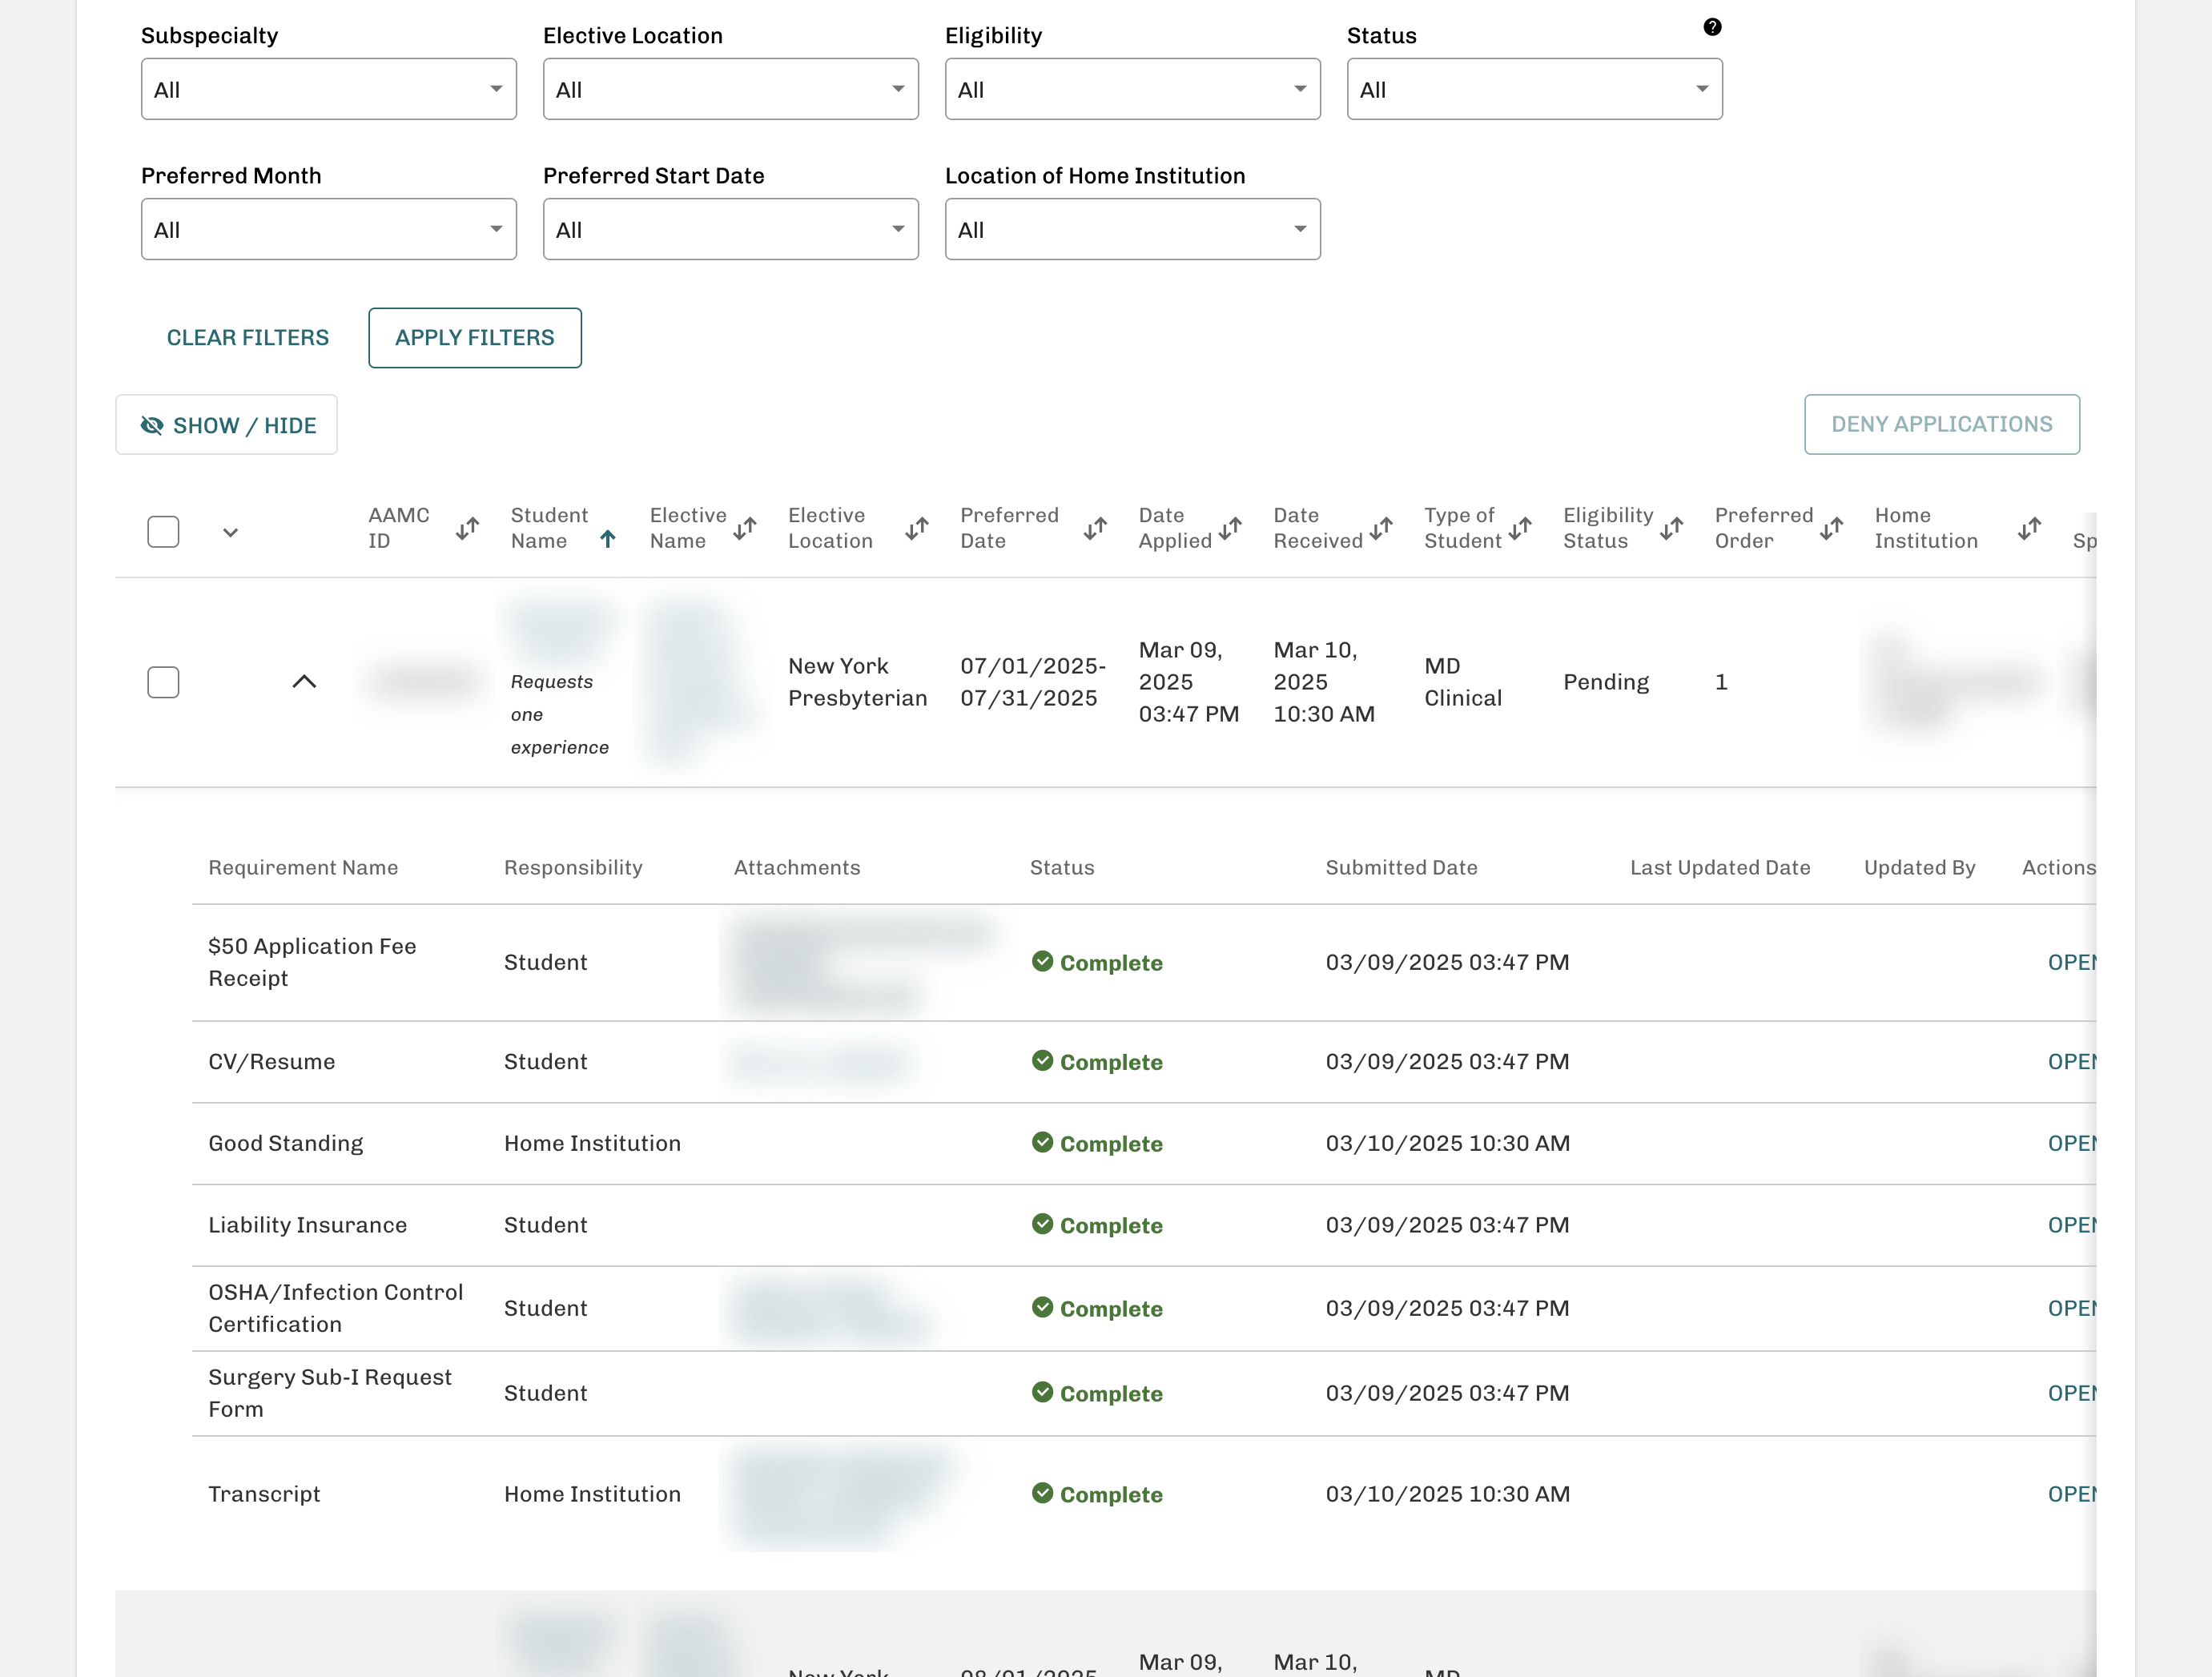The width and height of the screenshot is (2212, 1677).
Task: Click the Complete check icon for Liability Insurance
Action: (x=1042, y=1224)
